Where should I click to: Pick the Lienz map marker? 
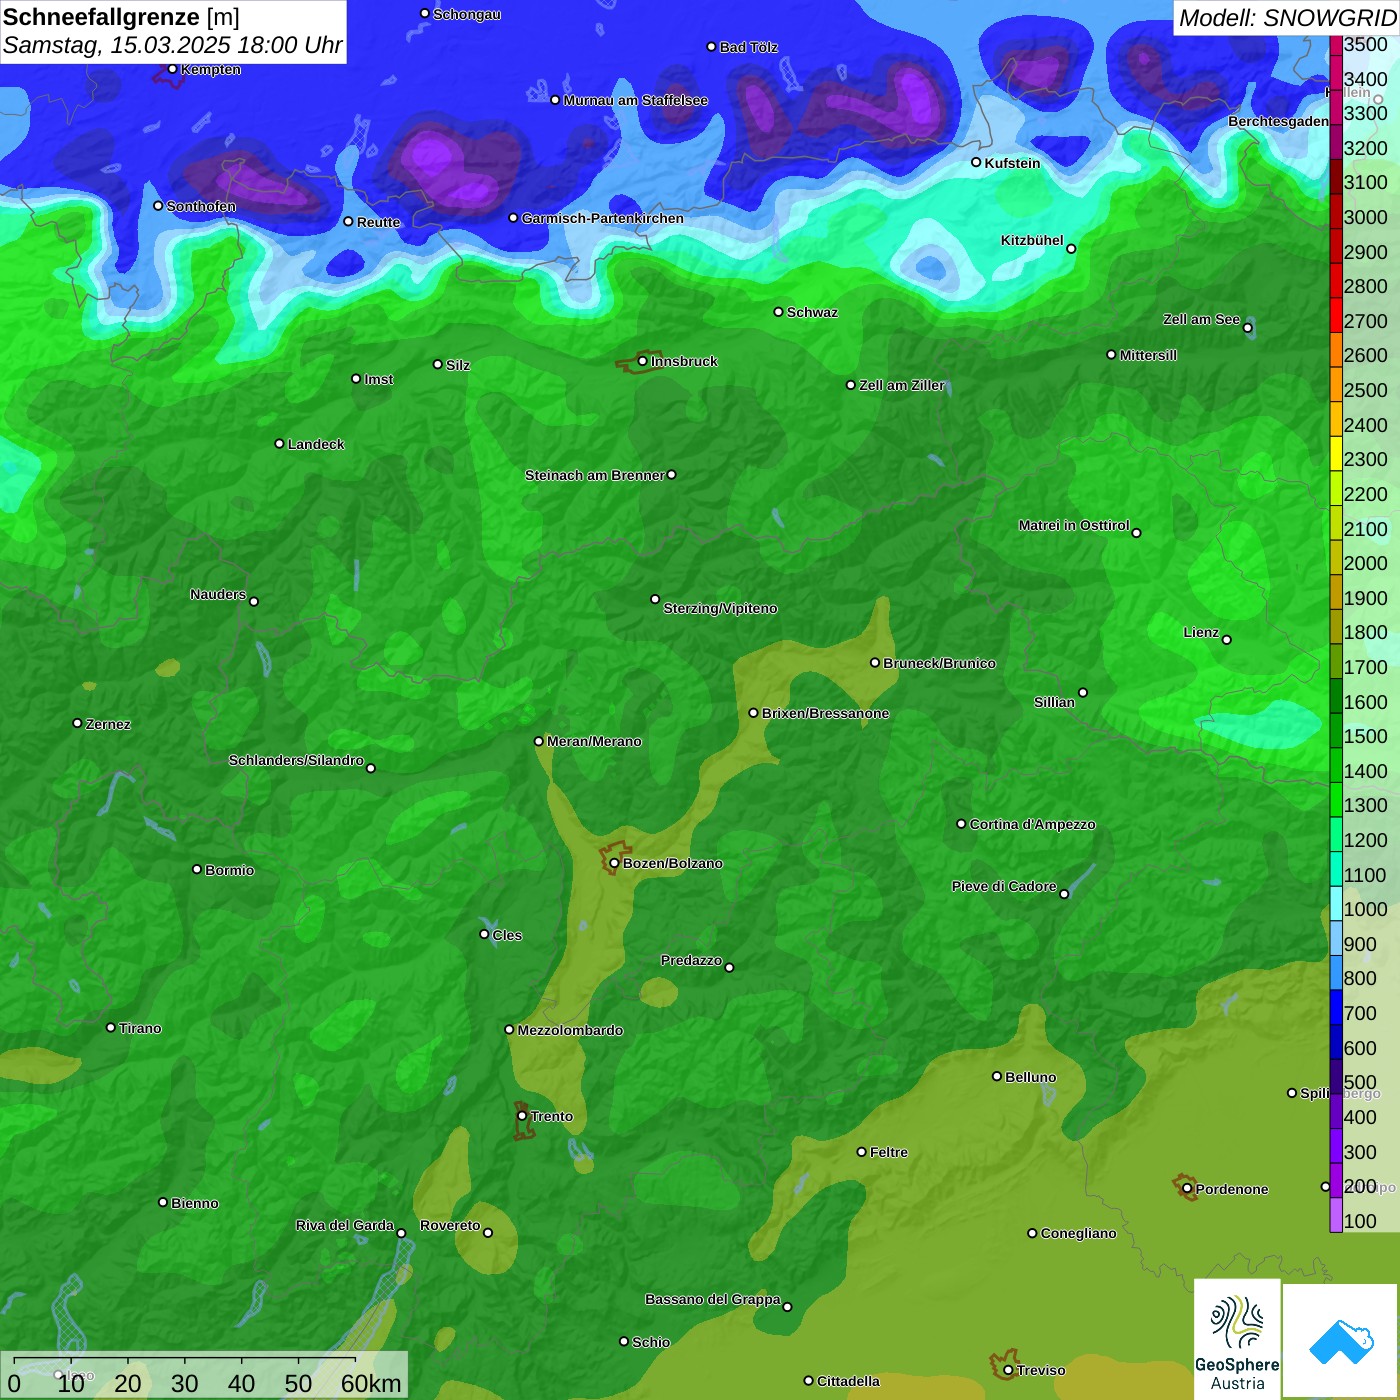click(x=1227, y=640)
